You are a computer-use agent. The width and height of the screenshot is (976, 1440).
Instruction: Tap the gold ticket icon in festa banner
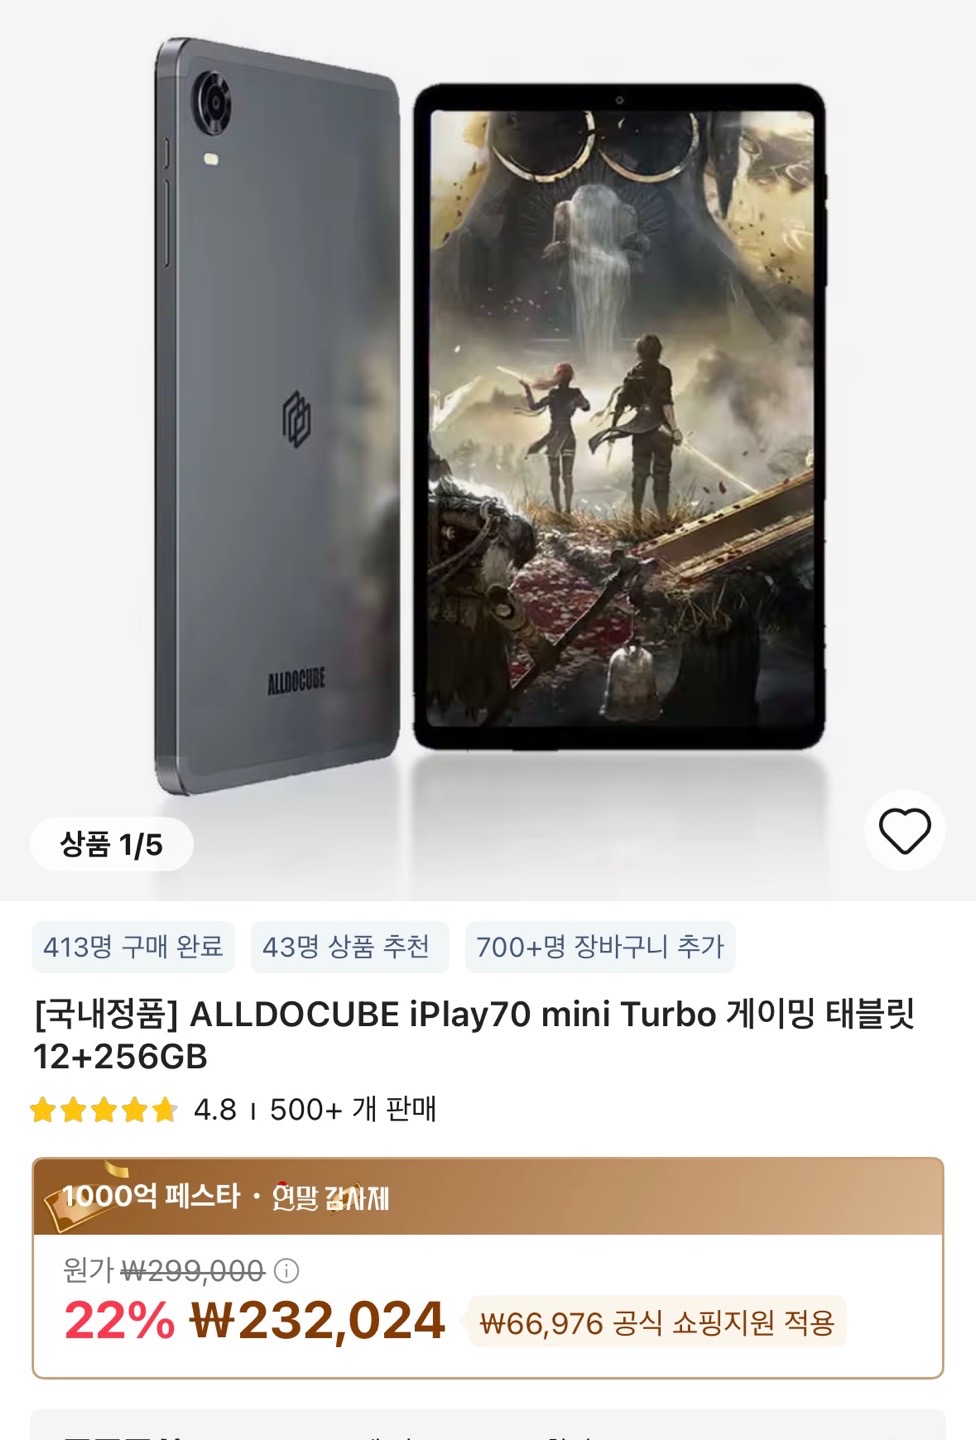coord(80,1197)
